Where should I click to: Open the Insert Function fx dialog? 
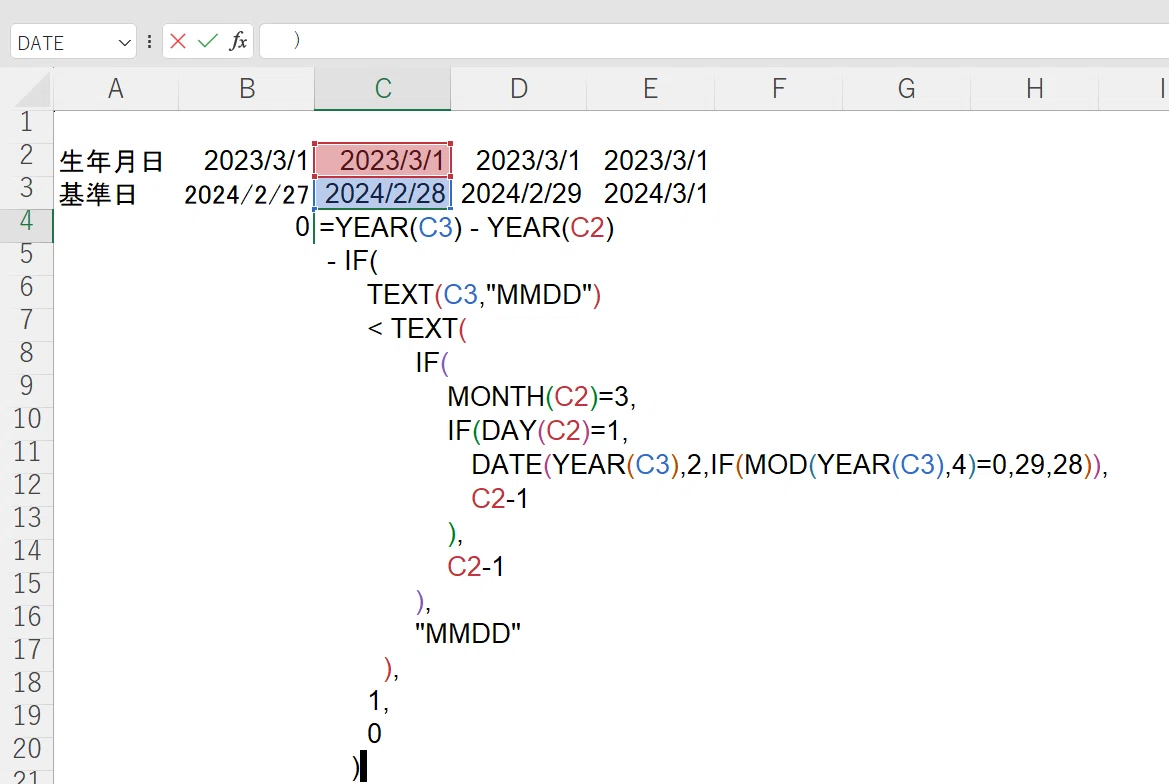(238, 41)
